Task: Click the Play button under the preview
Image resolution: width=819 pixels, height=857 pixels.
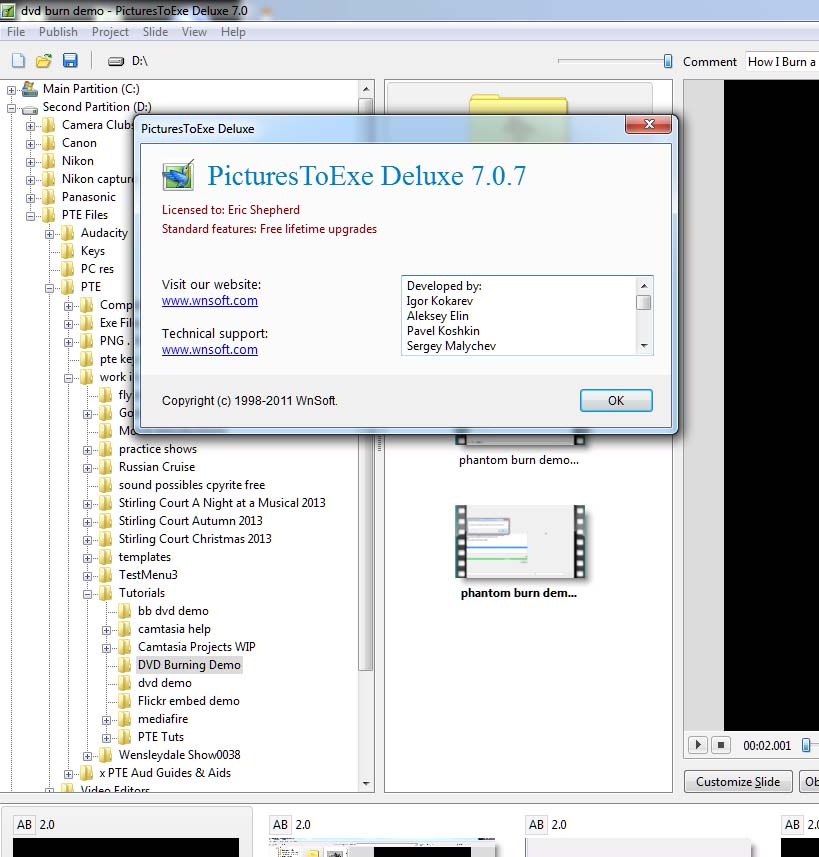Action: point(698,745)
